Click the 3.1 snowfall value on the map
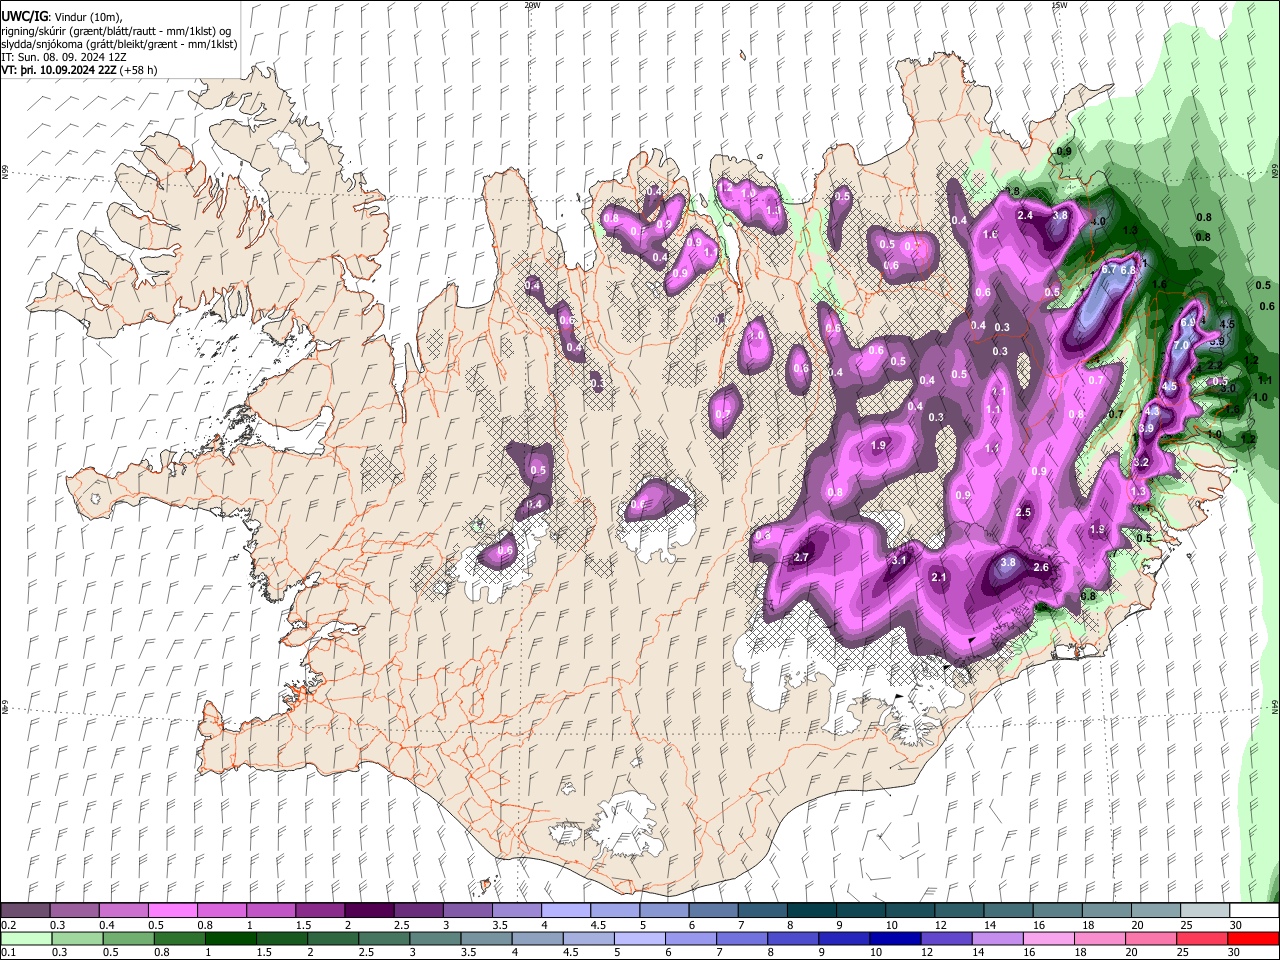Screen dimensions: 1280x960 (x=899, y=560)
